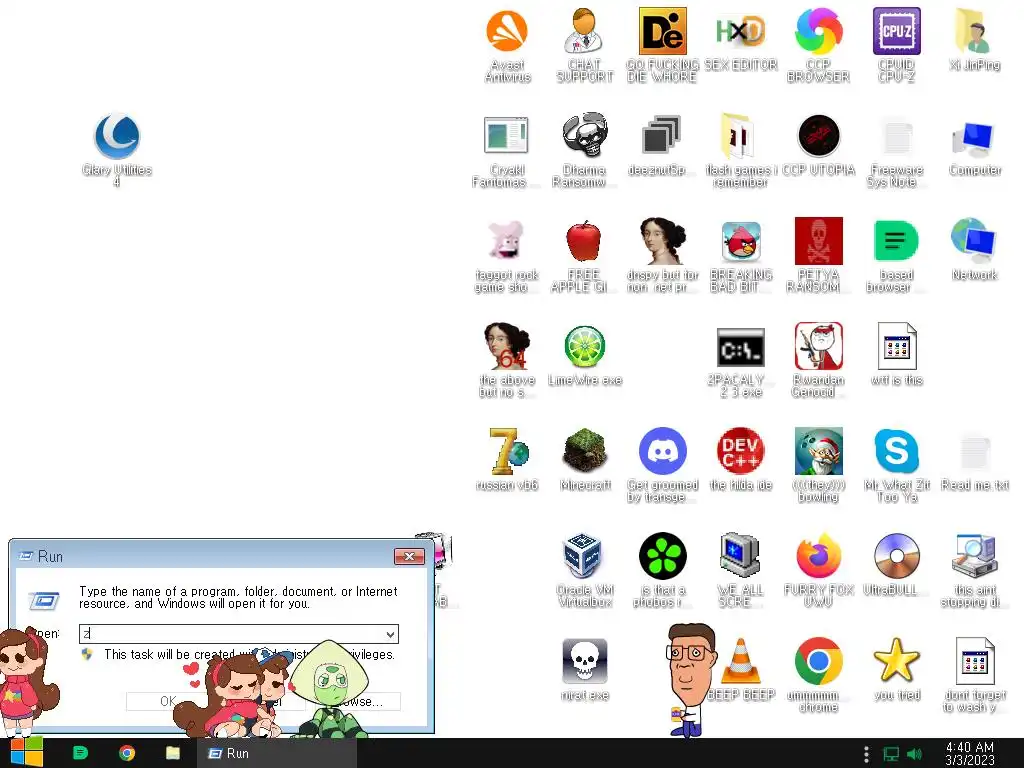Open the WE ALL SCRE computer icon

click(x=739, y=556)
